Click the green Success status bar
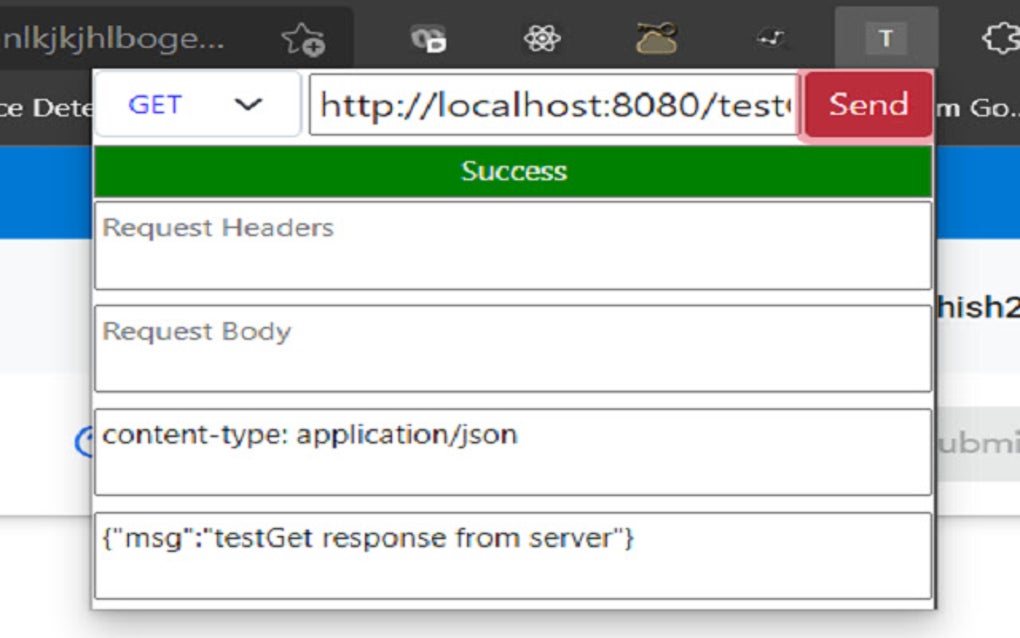This screenshot has height=638, width=1020. [514, 171]
